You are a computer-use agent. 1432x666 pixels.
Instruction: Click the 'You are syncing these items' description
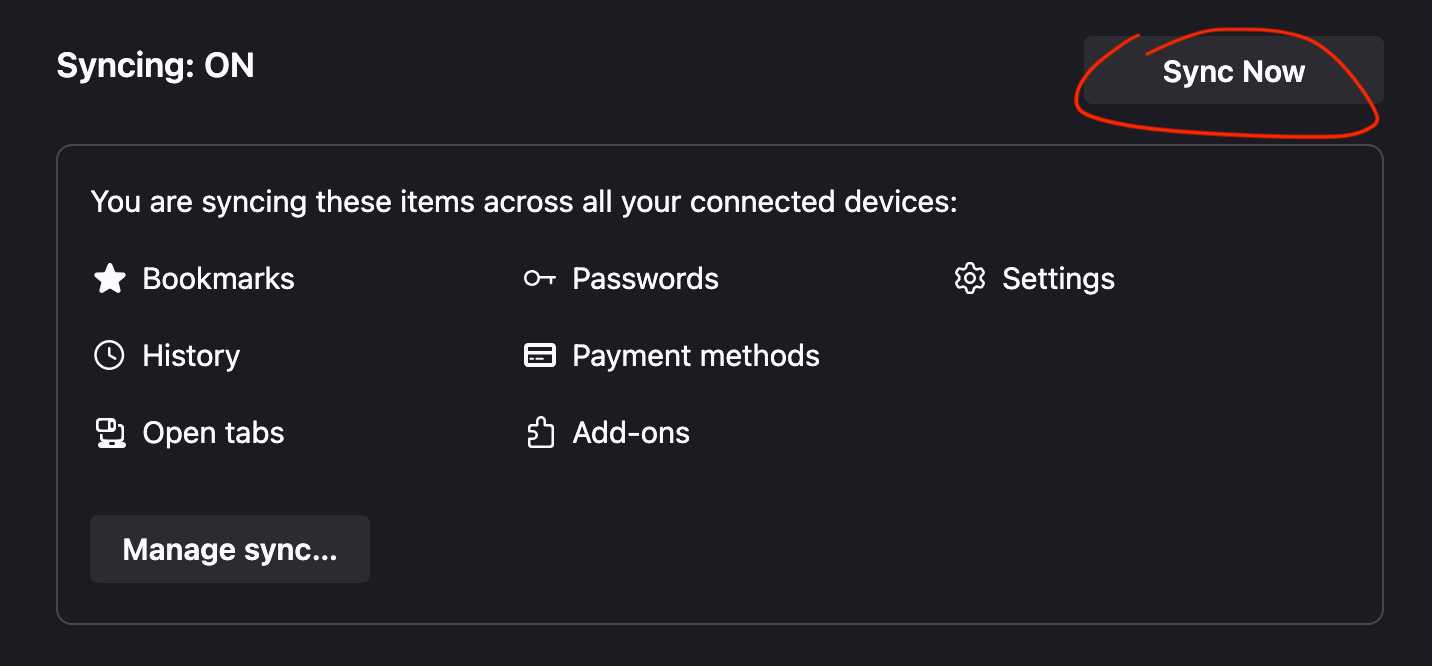[524, 202]
